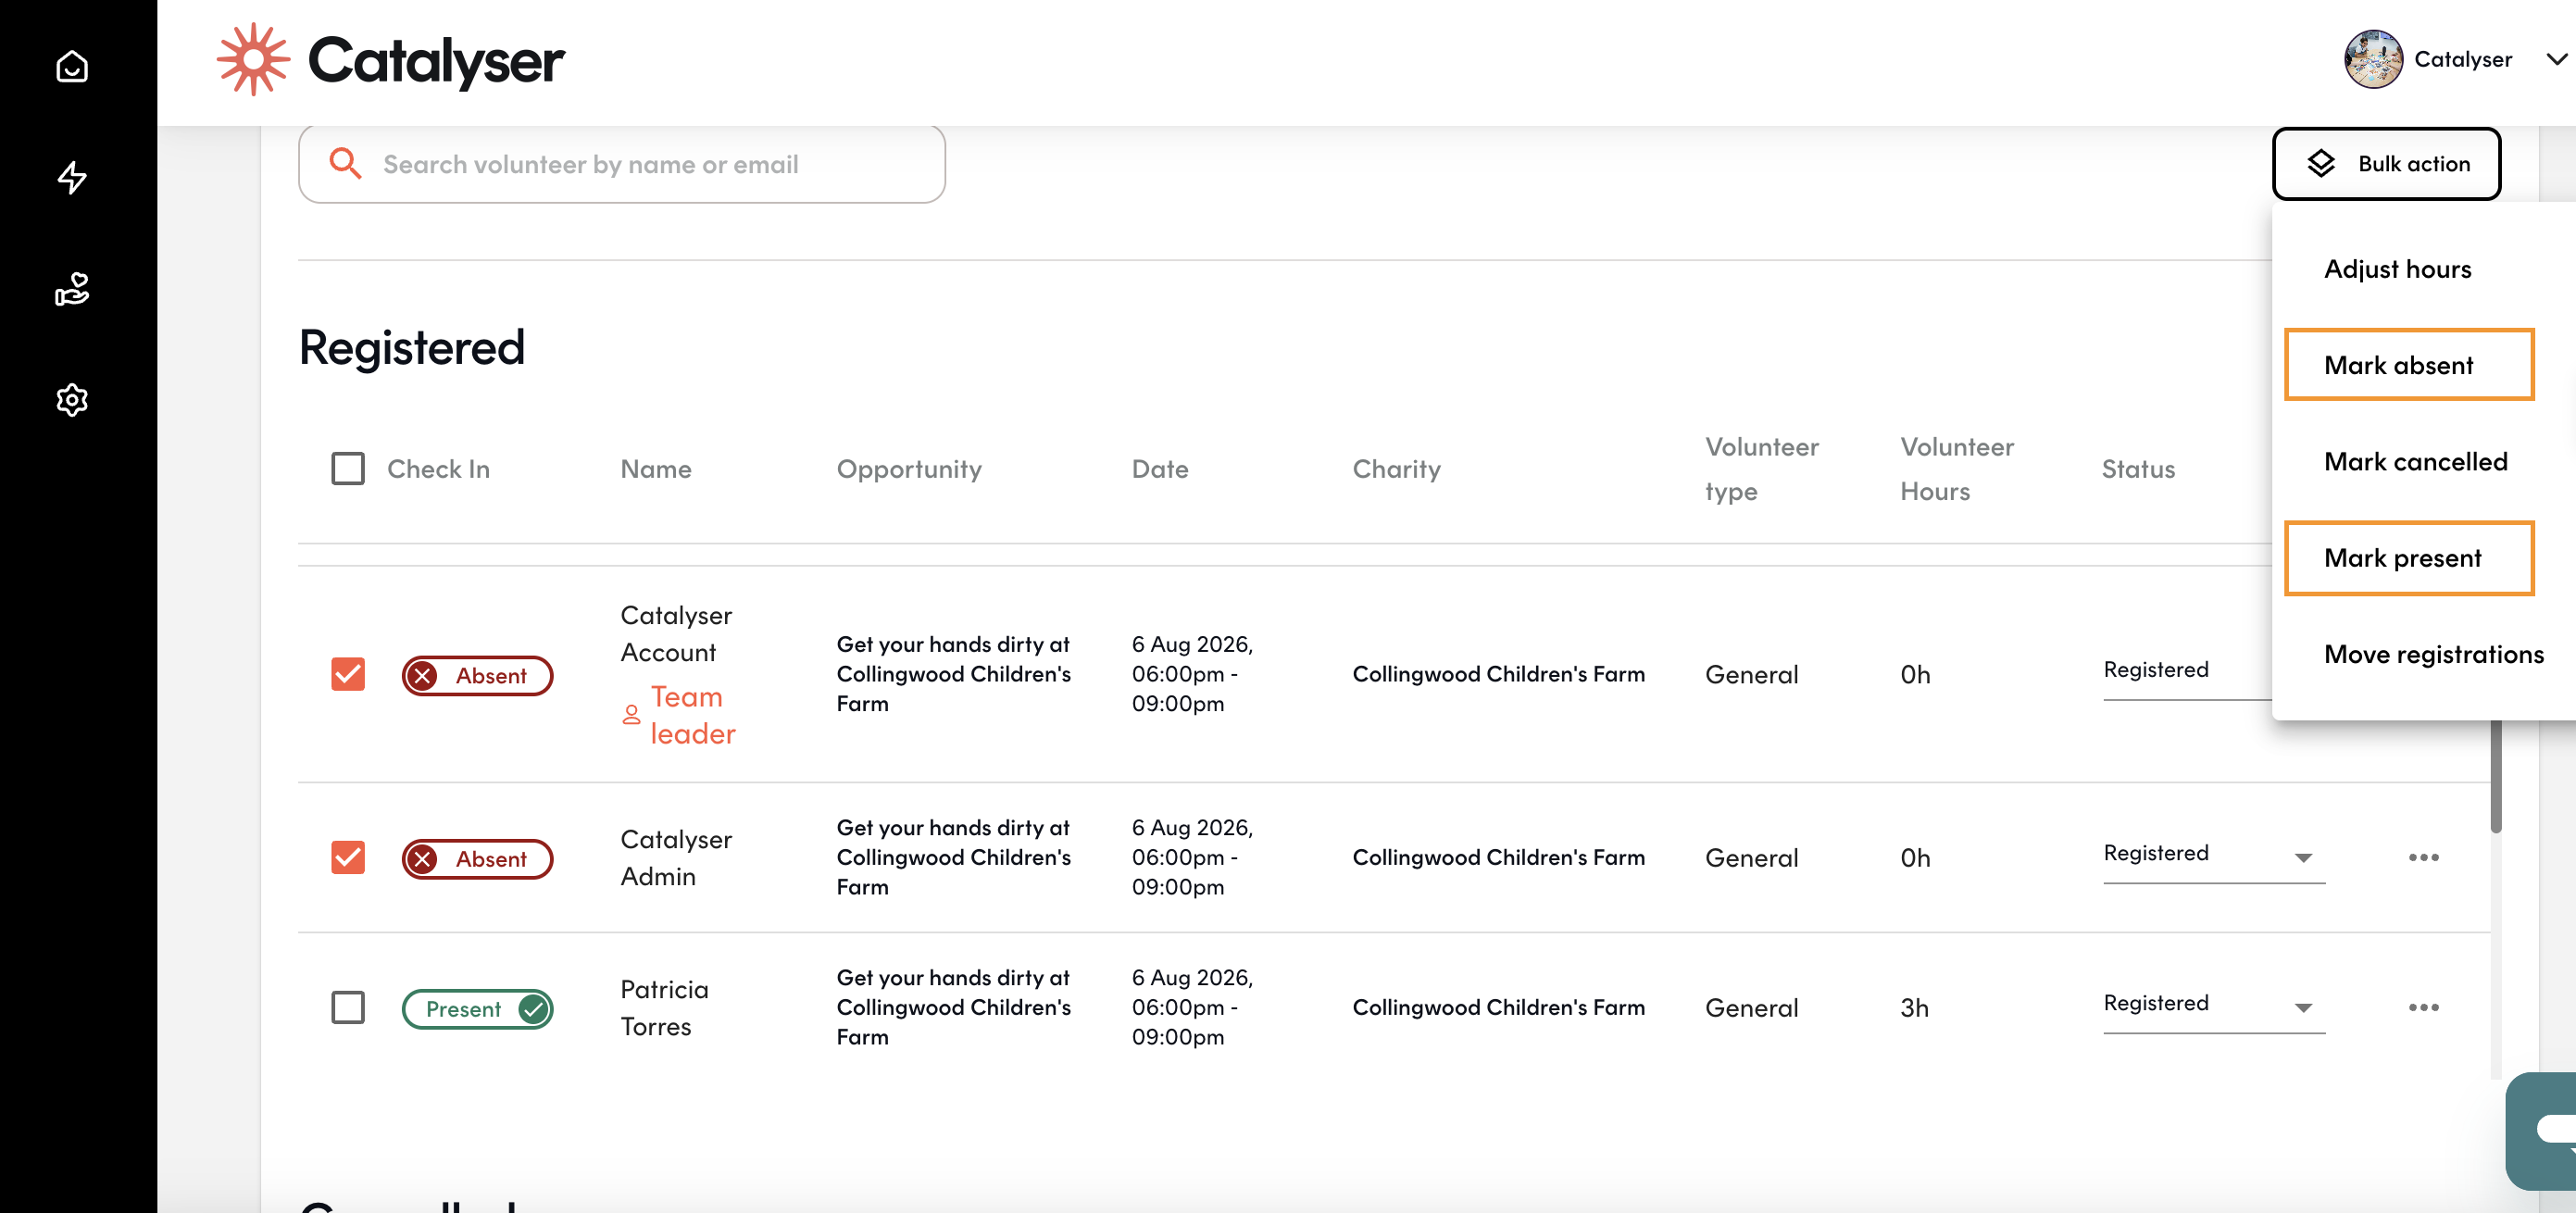Toggle Absent status for Catalyser Account

pos(477,676)
